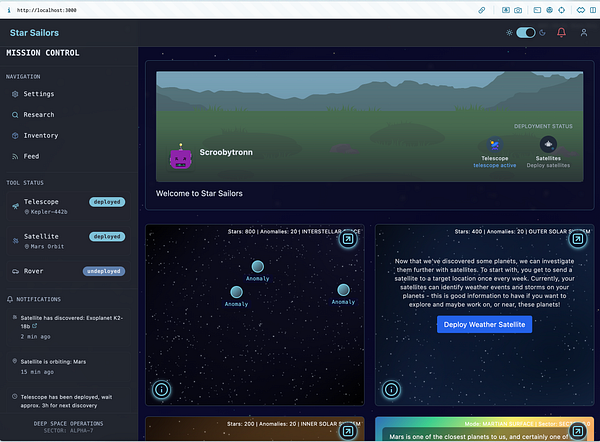This screenshot has height=442, width=600.
Task: Click the Welcome to Star Sailors text
Action: [199, 194]
